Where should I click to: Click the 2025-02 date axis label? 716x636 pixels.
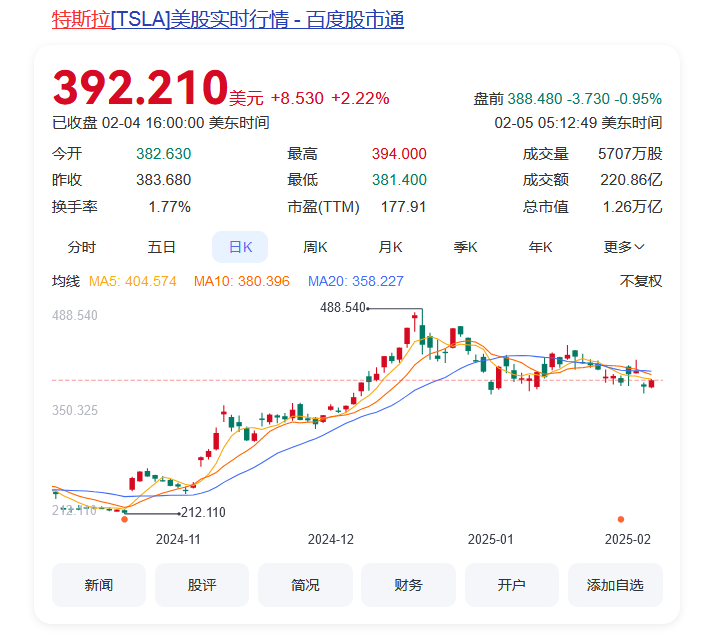[628, 539]
